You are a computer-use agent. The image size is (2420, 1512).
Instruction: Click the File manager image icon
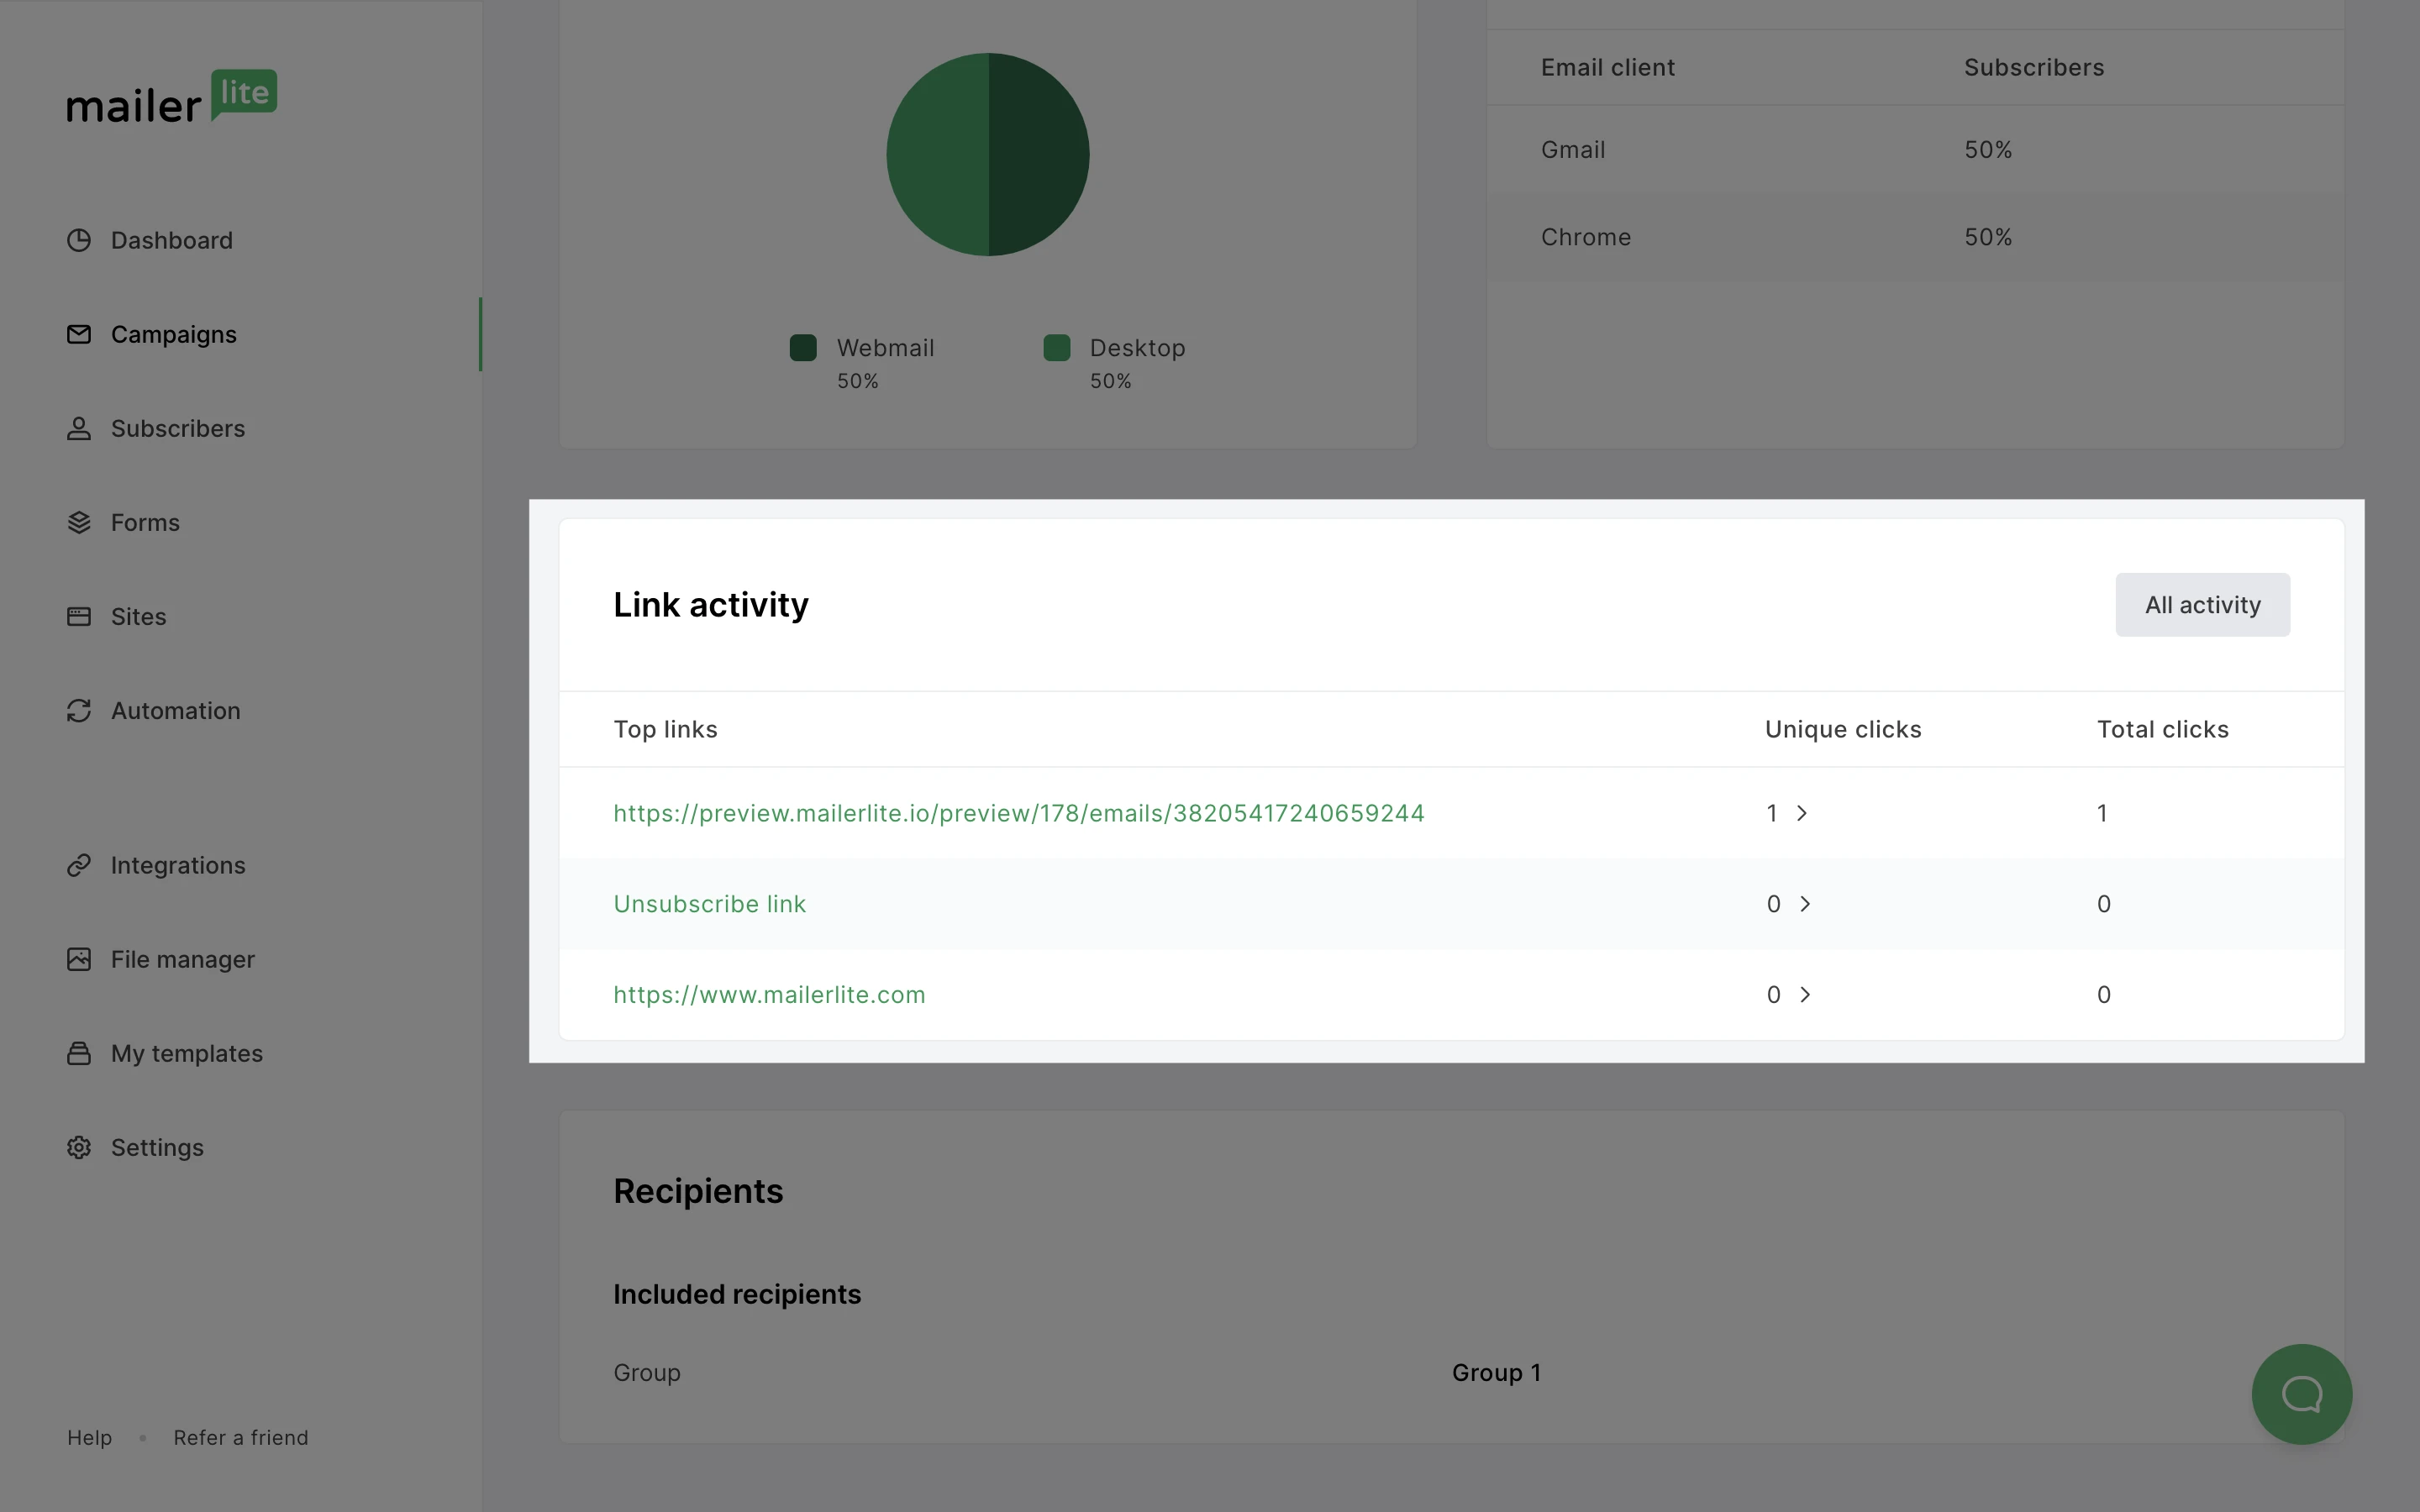coord(79,959)
